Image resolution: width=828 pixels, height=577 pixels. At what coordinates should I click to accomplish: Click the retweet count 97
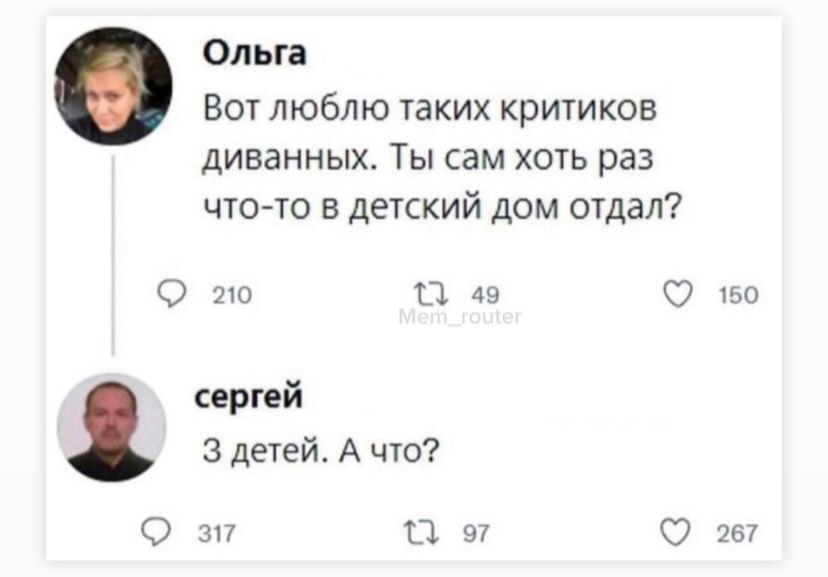476,533
